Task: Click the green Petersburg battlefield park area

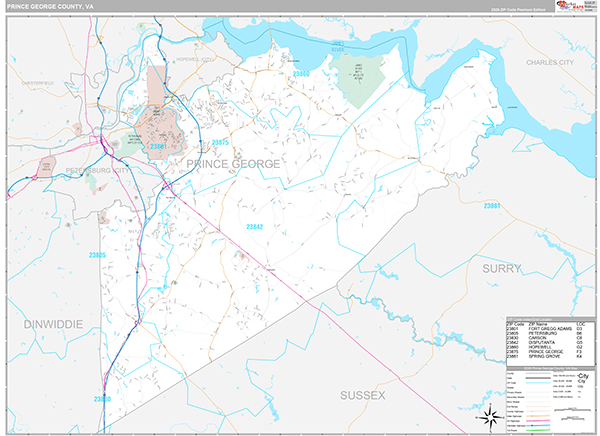Action: 129,144
